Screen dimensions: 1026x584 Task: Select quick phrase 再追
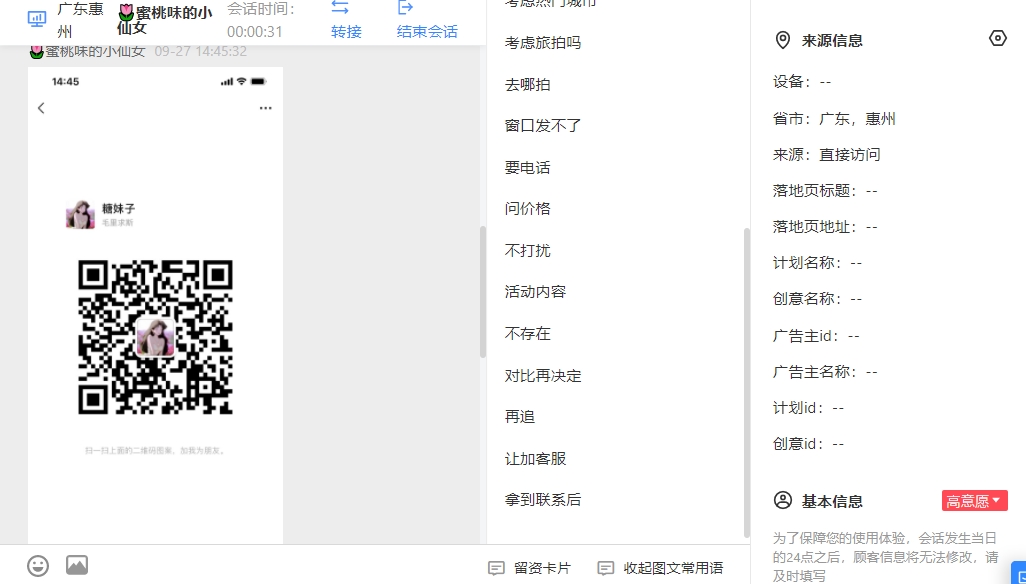(x=520, y=417)
